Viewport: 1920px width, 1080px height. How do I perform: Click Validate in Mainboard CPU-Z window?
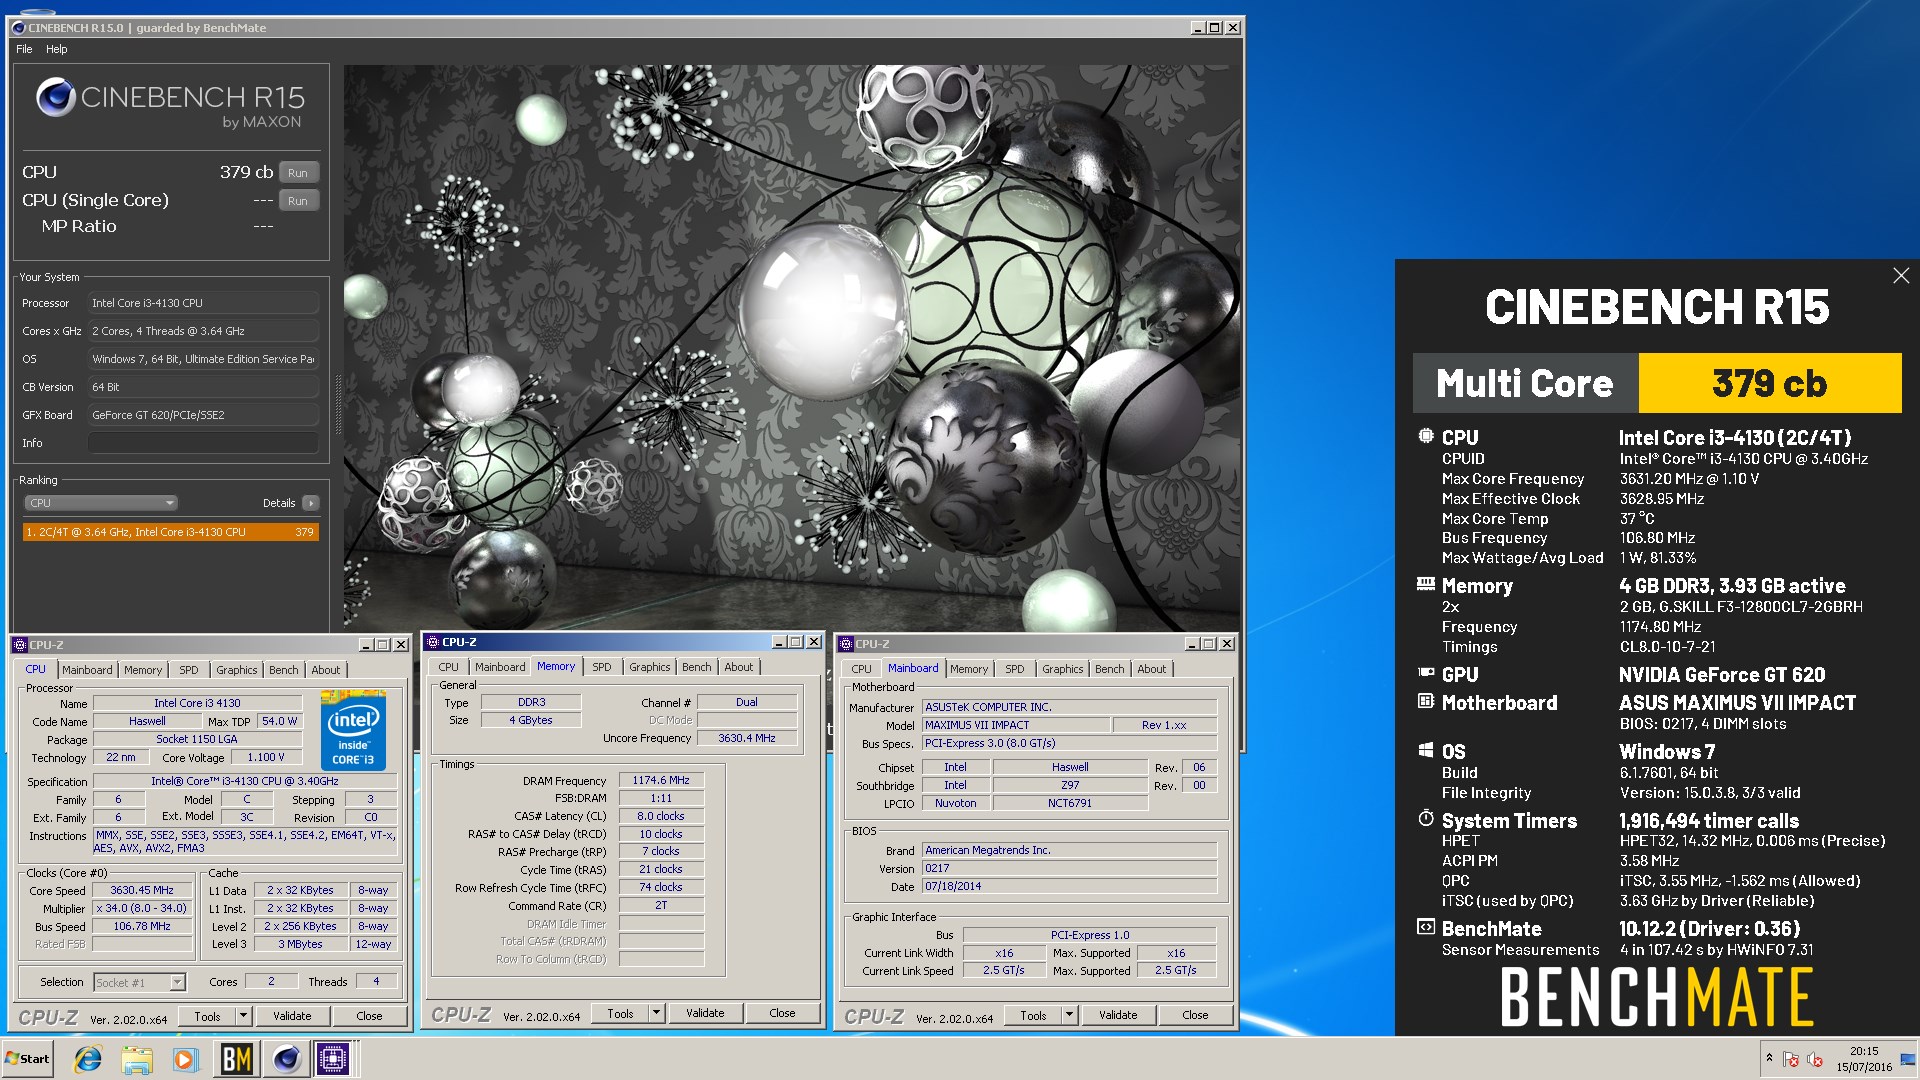(1118, 1015)
